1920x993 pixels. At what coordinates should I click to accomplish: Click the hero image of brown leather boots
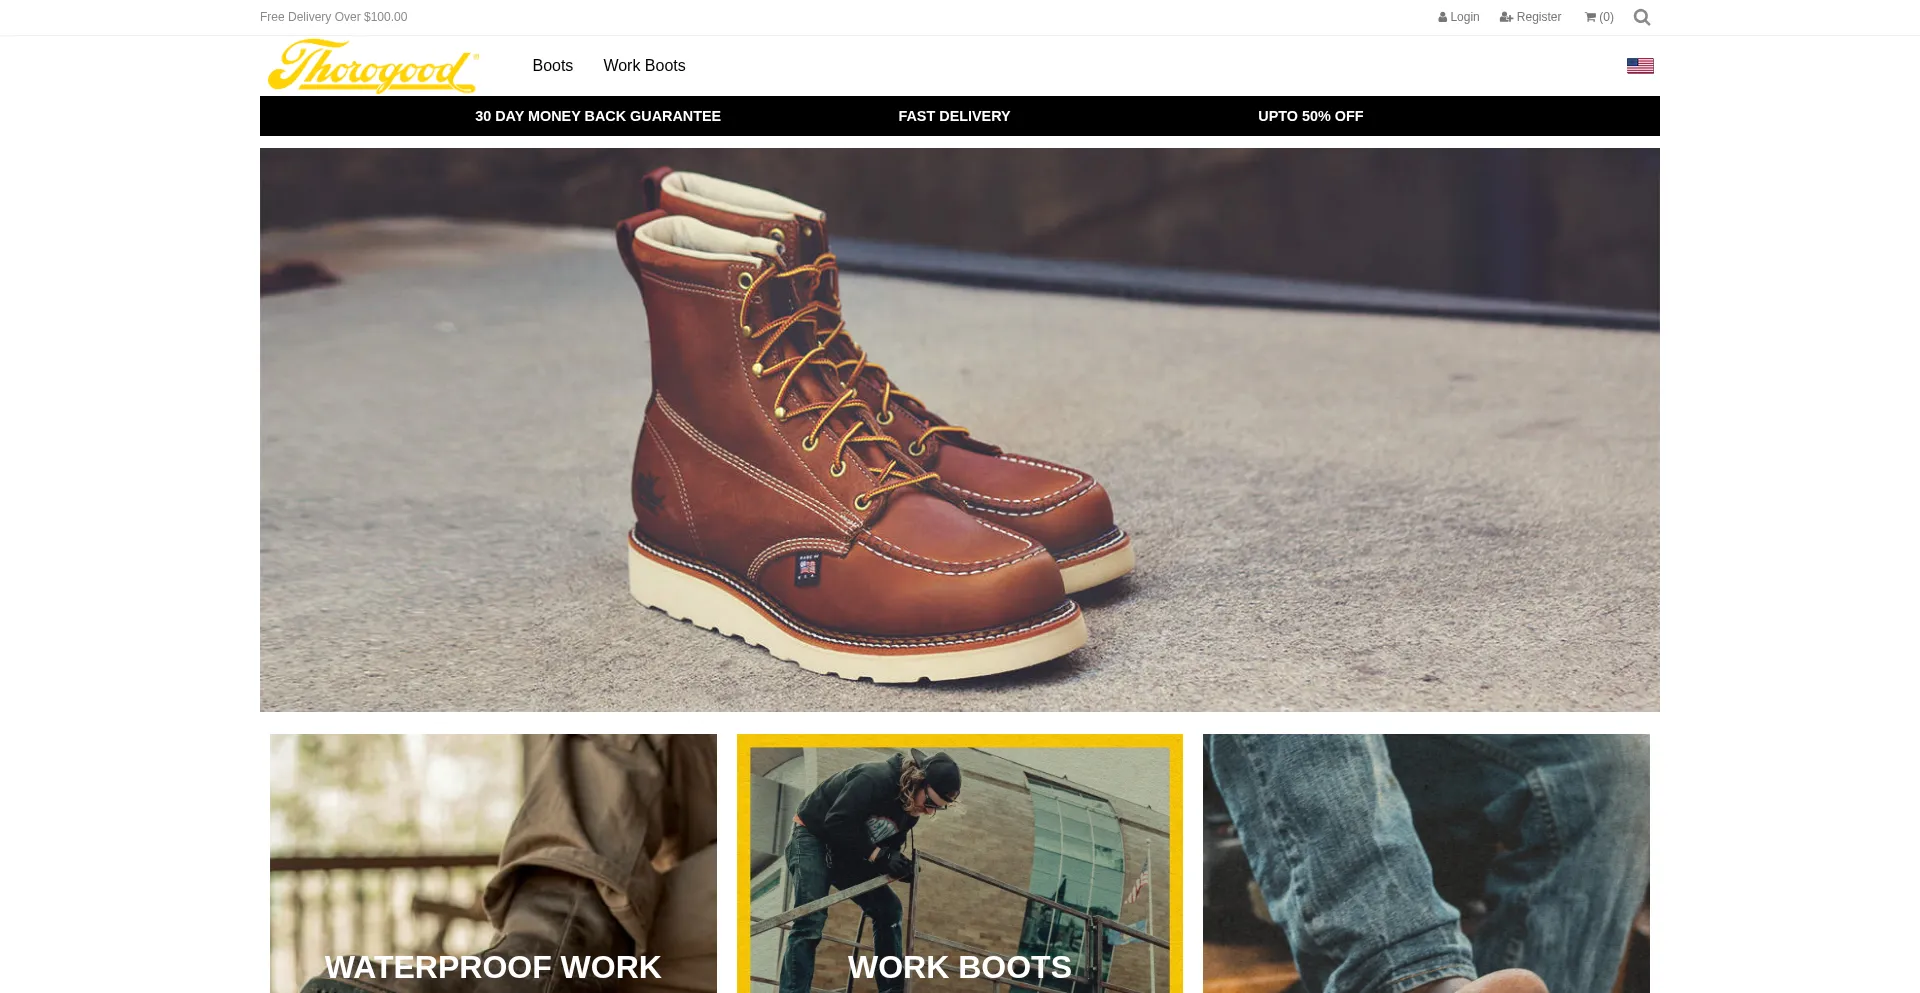point(960,430)
